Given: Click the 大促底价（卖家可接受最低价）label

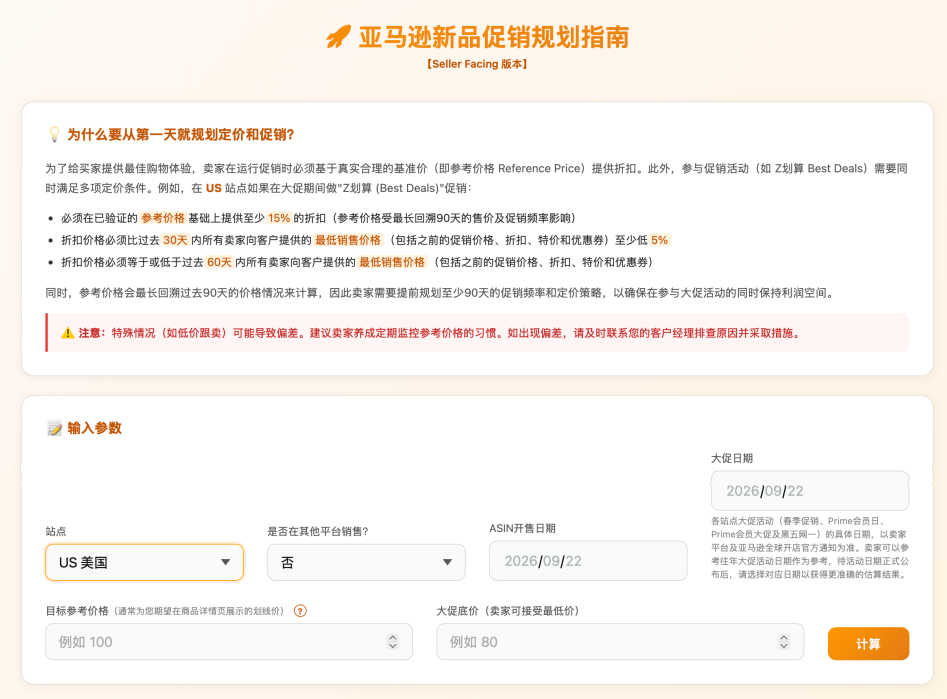Looking at the screenshot, I should [508, 611].
